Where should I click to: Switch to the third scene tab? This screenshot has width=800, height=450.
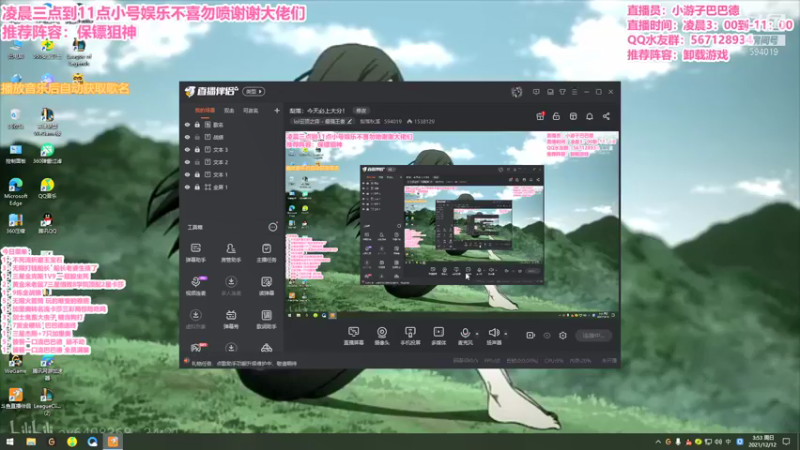click(251, 110)
